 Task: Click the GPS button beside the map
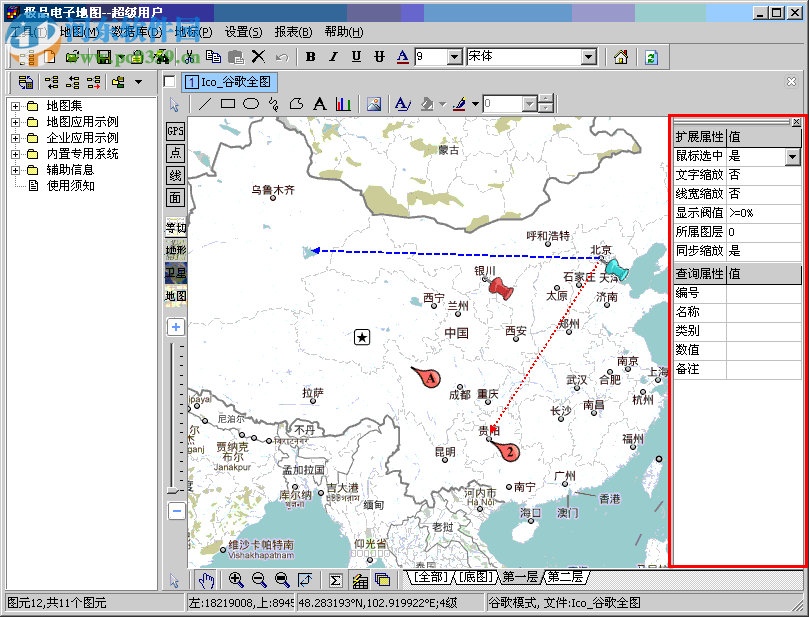click(x=175, y=131)
